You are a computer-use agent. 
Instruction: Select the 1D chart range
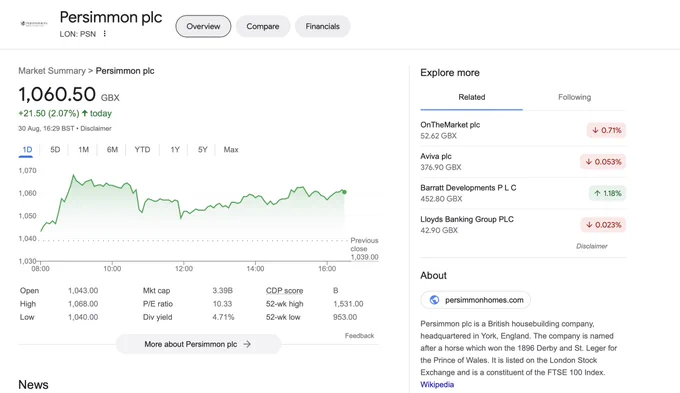[x=27, y=150]
